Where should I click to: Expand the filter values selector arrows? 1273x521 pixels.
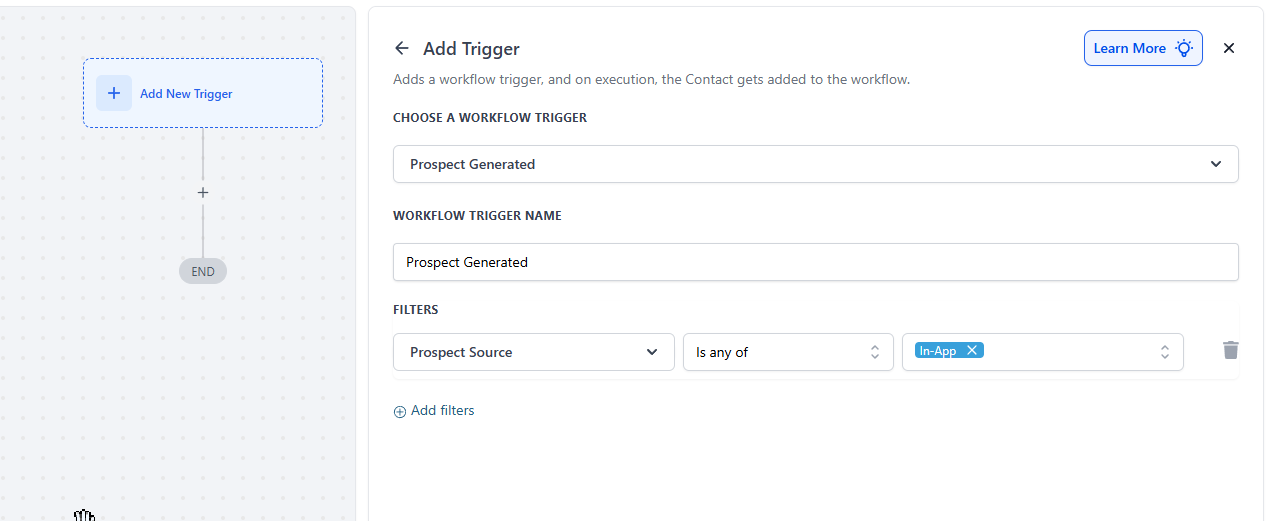click(x=1165, y=352)
